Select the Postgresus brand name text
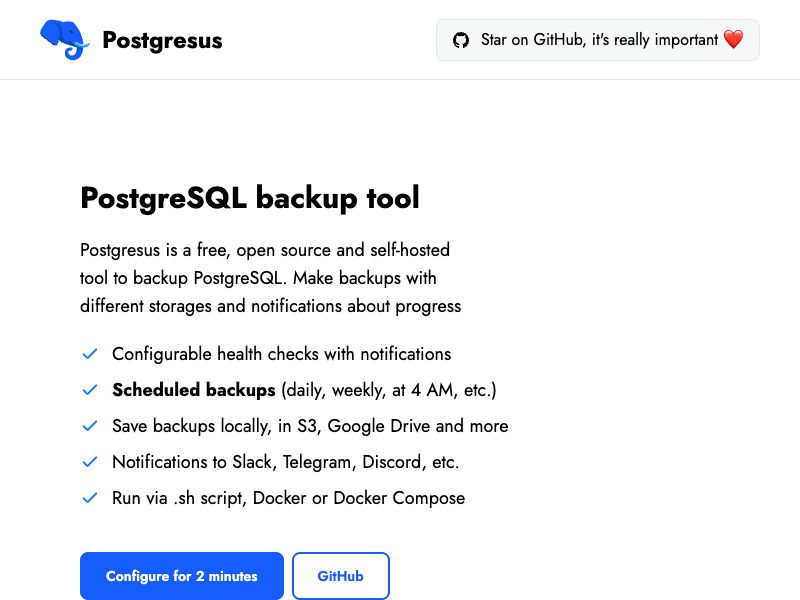The height and width of the screenshot is (600, 800). (x=162, y=41)
